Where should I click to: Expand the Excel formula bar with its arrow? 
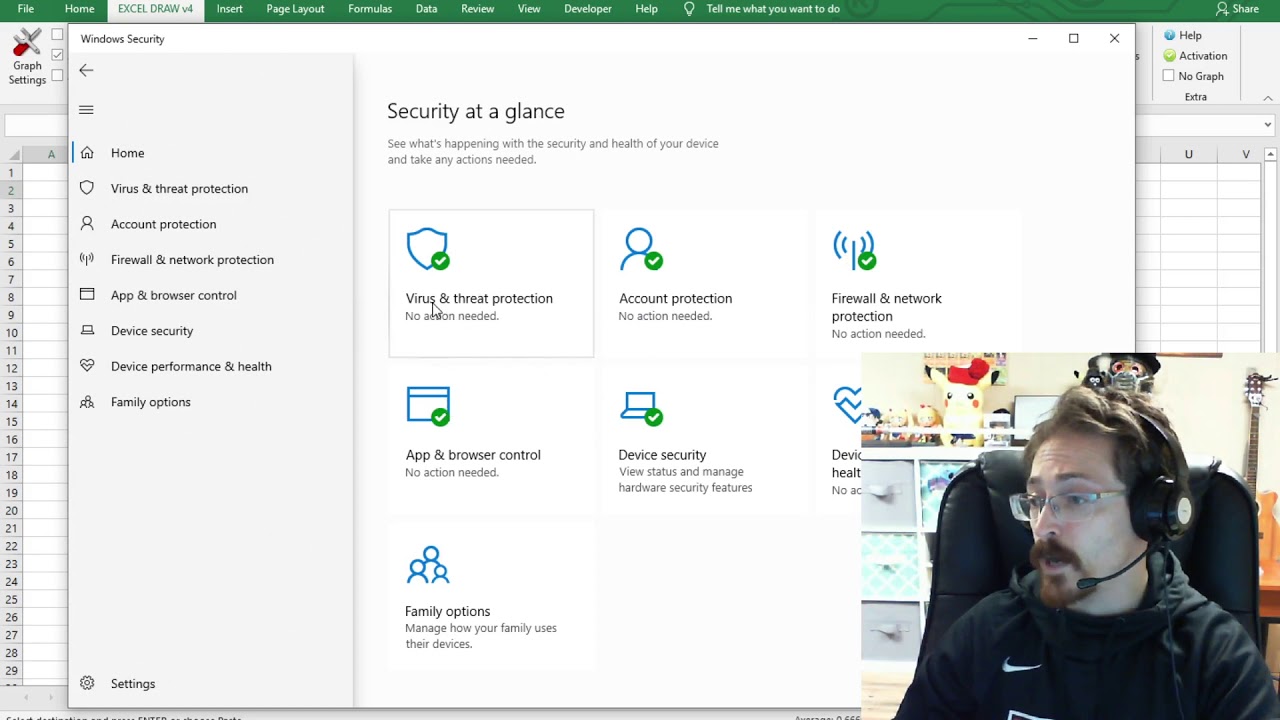[1268, 125]
